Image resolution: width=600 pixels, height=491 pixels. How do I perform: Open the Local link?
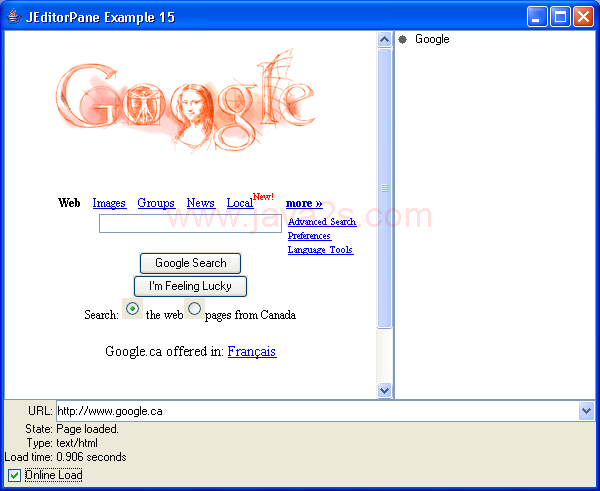pyautogui.click(x=240, y=203)
